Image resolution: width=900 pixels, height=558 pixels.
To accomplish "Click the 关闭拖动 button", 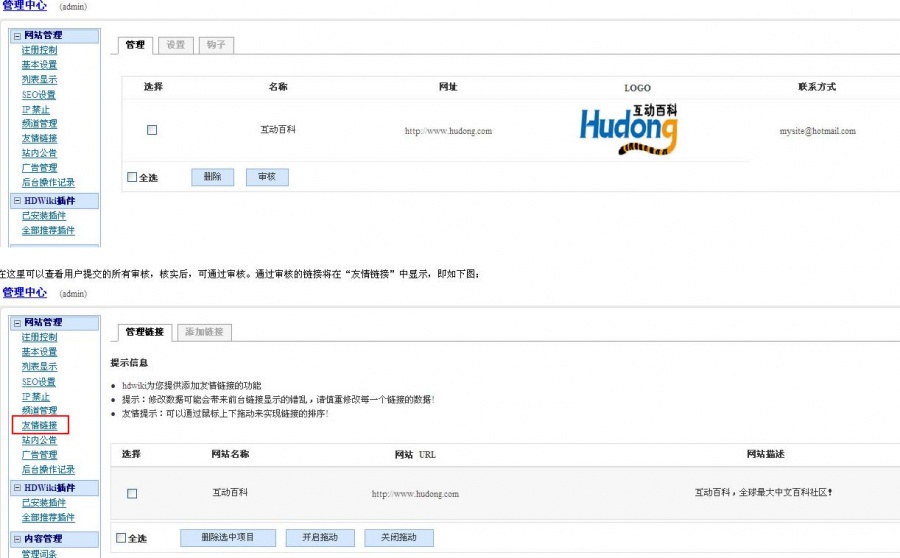I will (399, 538).
